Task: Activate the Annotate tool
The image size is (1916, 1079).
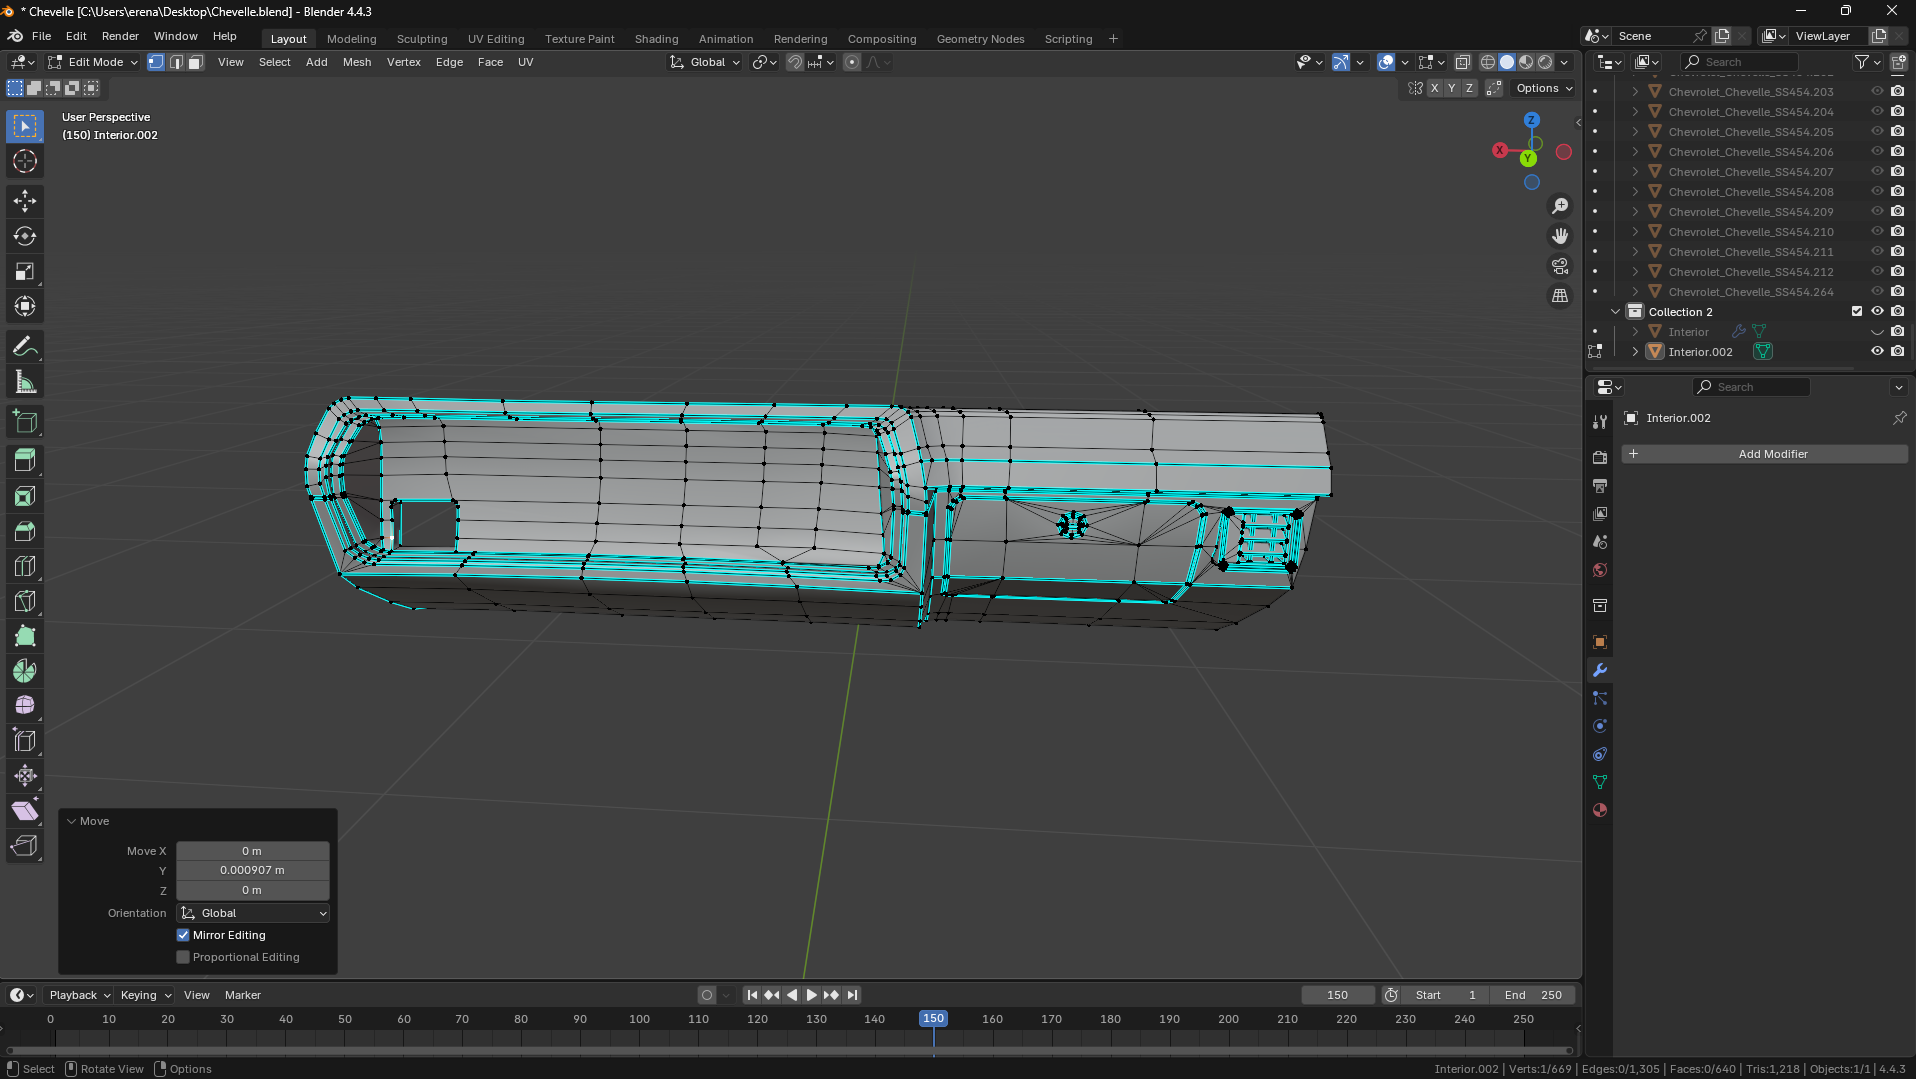Action: [x=25, y=347]
